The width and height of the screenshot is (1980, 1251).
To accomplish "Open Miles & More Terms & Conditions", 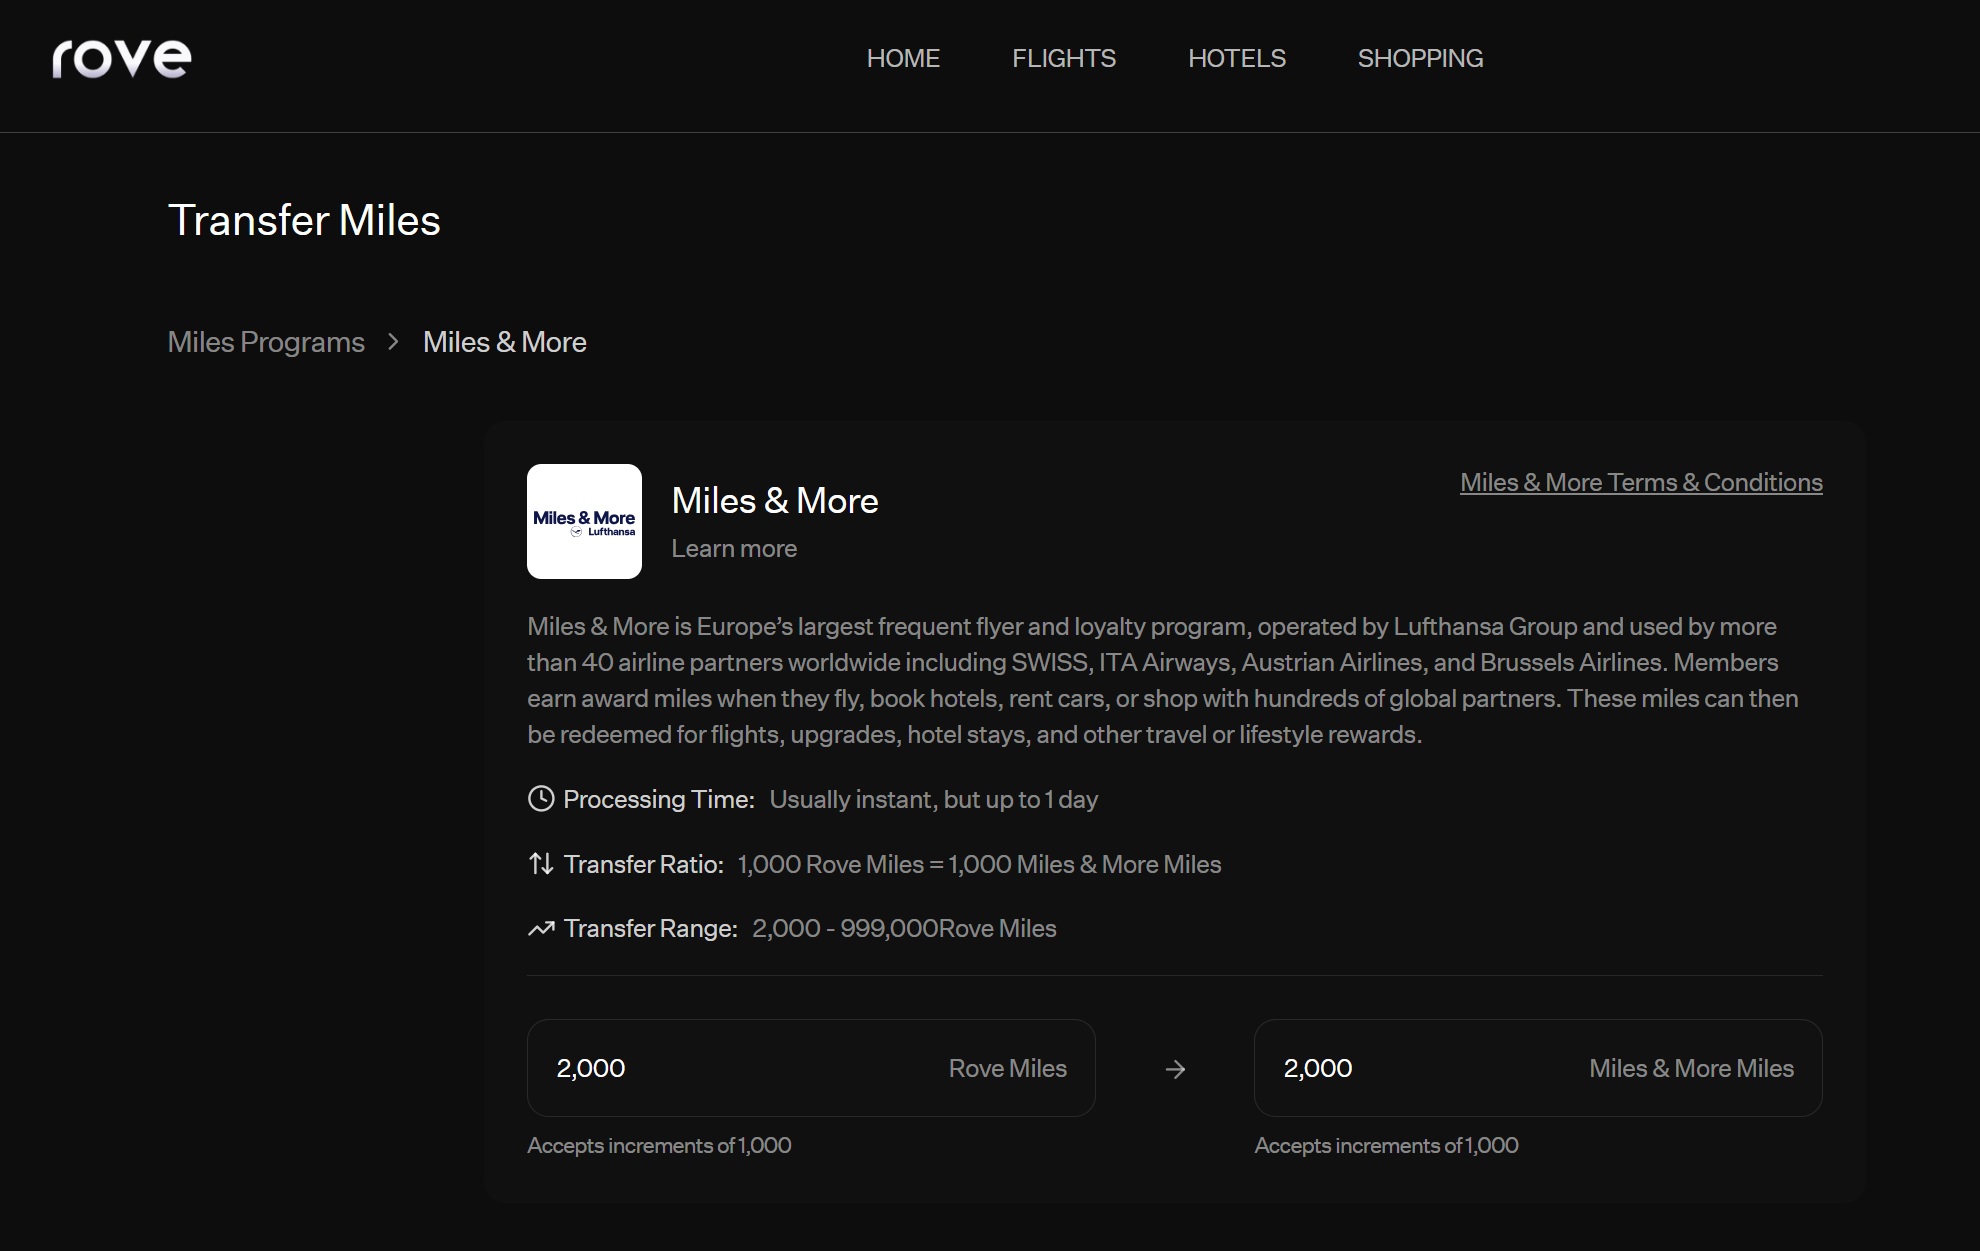I will click(x=1640, y=483).
